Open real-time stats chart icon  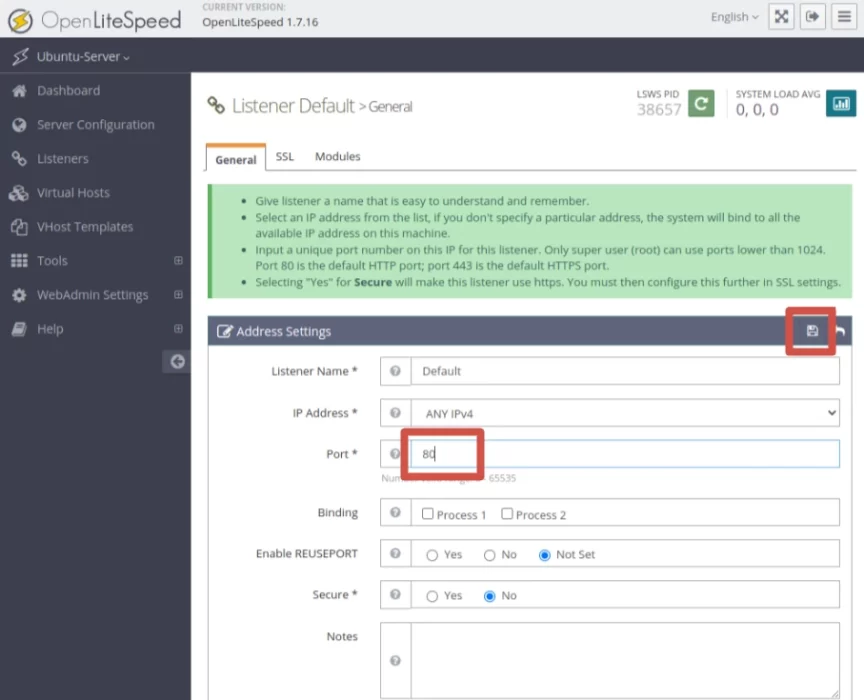pyautogui.click(x=841, y=103)
